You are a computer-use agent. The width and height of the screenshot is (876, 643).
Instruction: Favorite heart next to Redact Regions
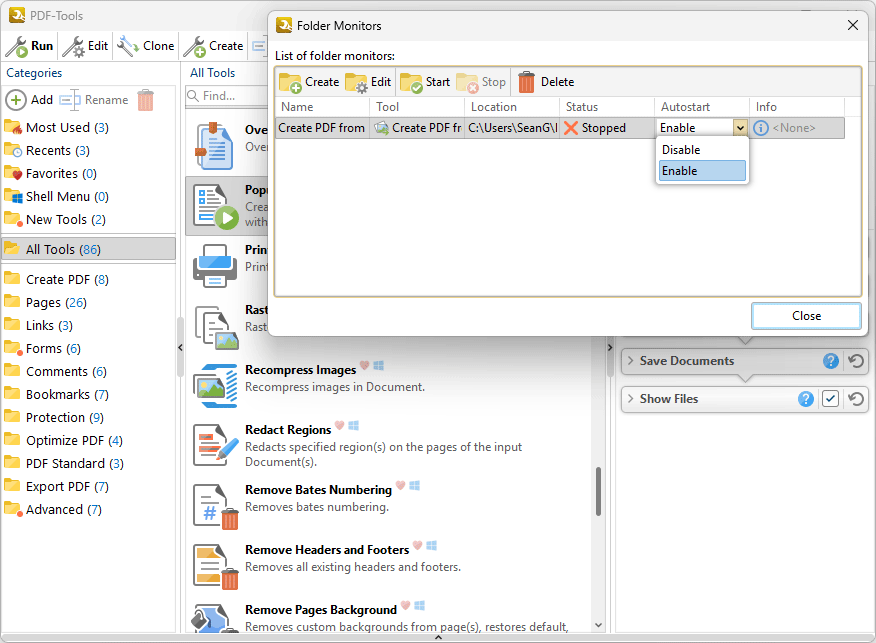tap(339, 426)
